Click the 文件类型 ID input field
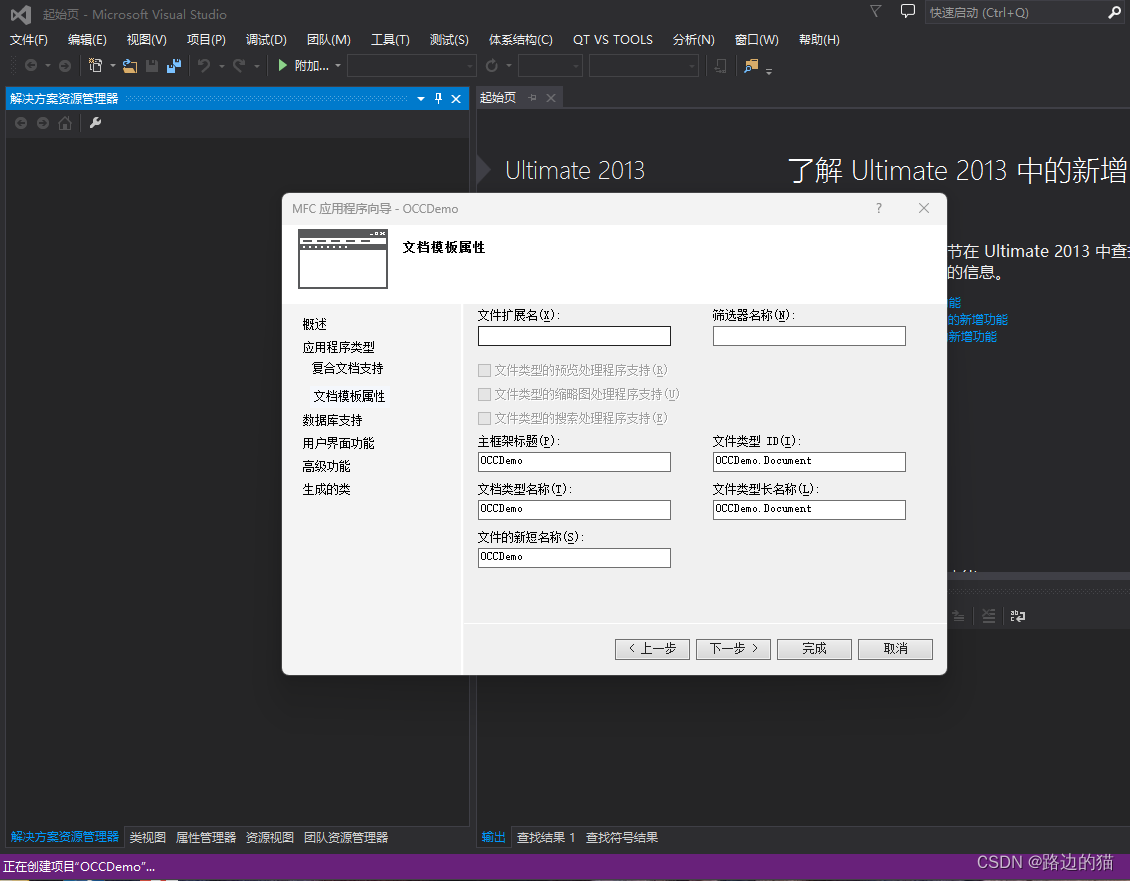Image resolution: width=1130 pixels, height=881 pixels. 809,461
